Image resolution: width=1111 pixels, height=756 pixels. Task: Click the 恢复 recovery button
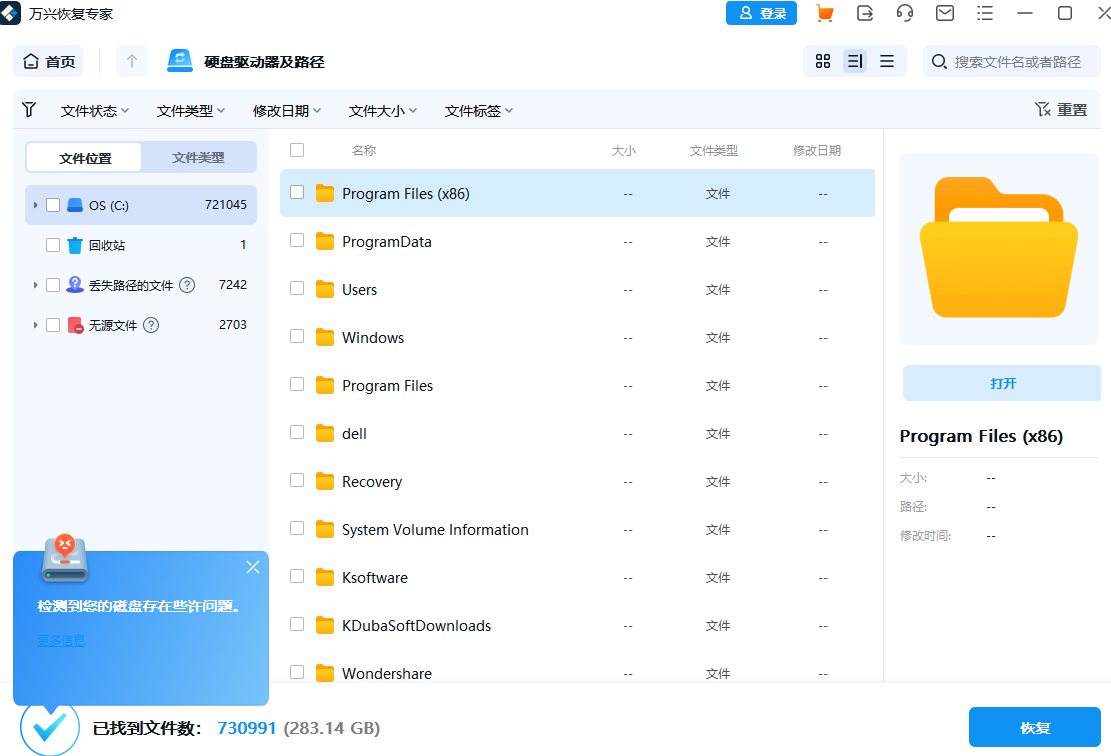(x=1035, y=727)
